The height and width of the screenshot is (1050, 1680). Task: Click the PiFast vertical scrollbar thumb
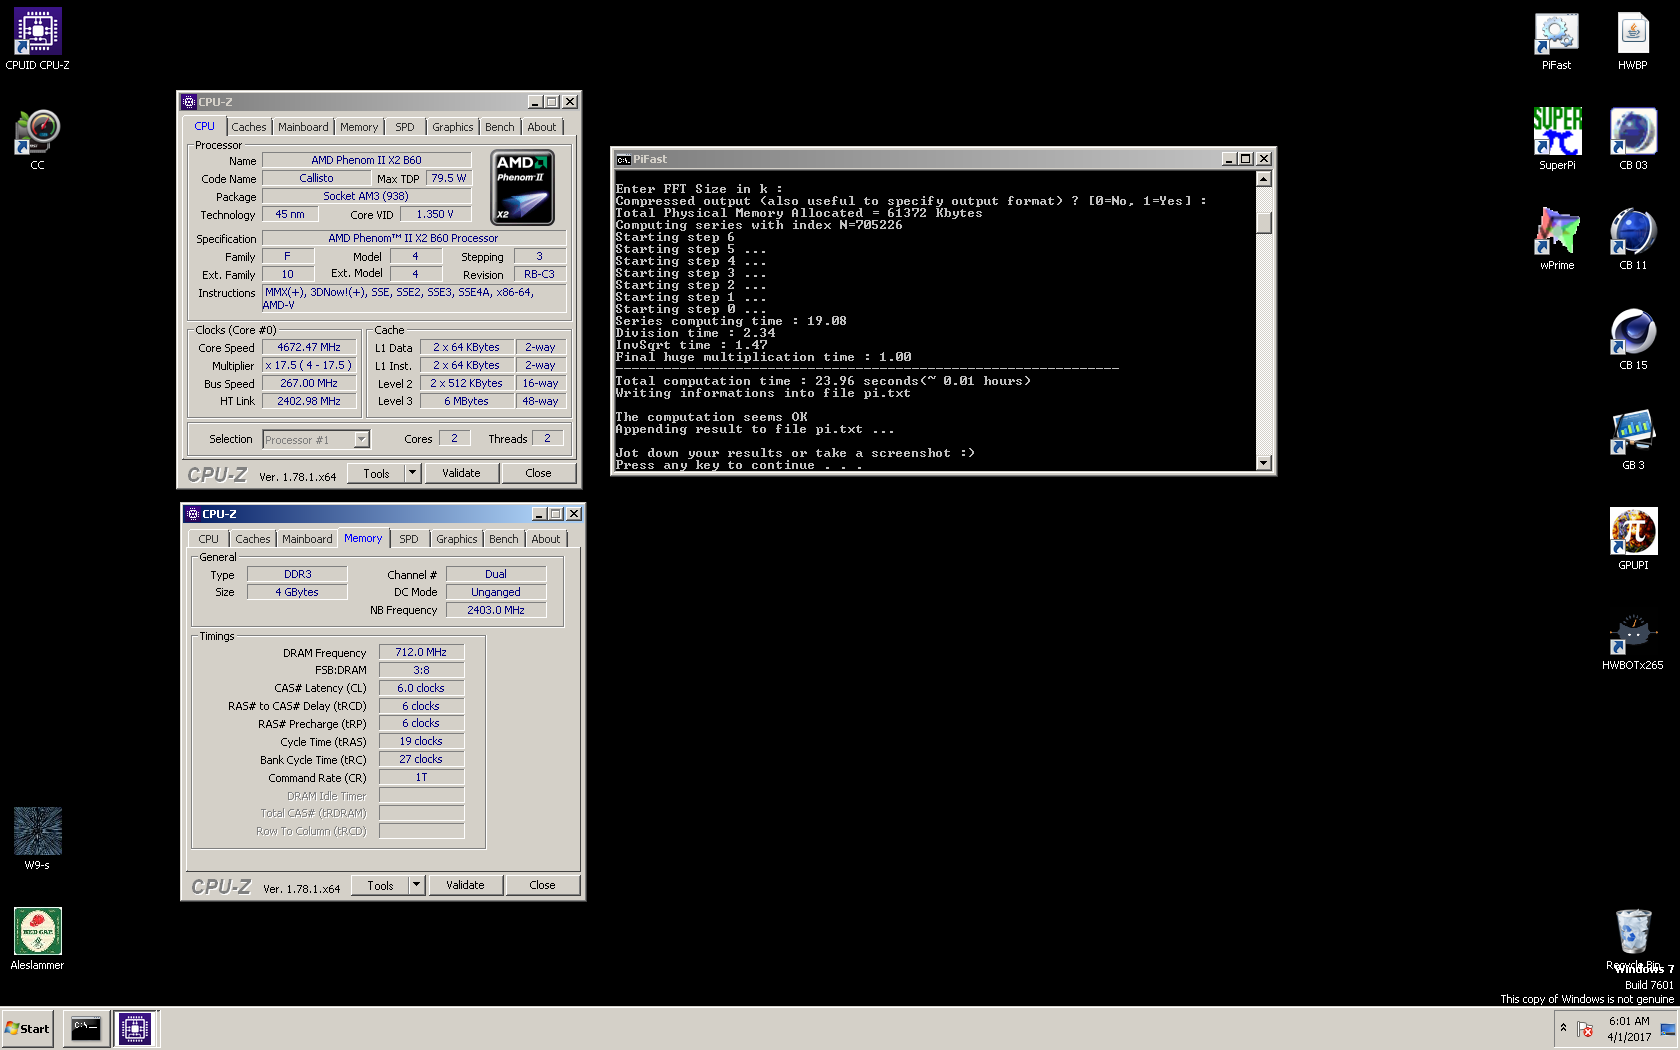[1264, 222]
